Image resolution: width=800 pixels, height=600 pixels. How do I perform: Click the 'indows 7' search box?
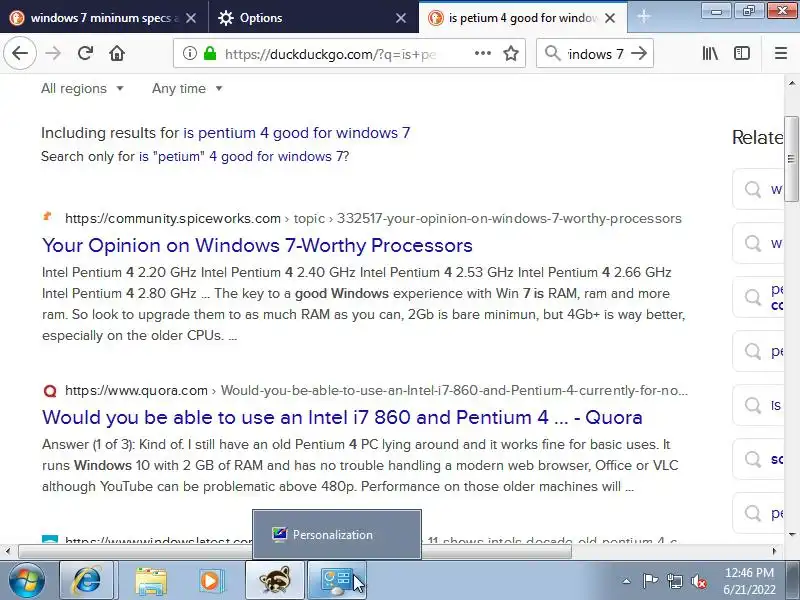pyautogui.click(x=595, y=54)
